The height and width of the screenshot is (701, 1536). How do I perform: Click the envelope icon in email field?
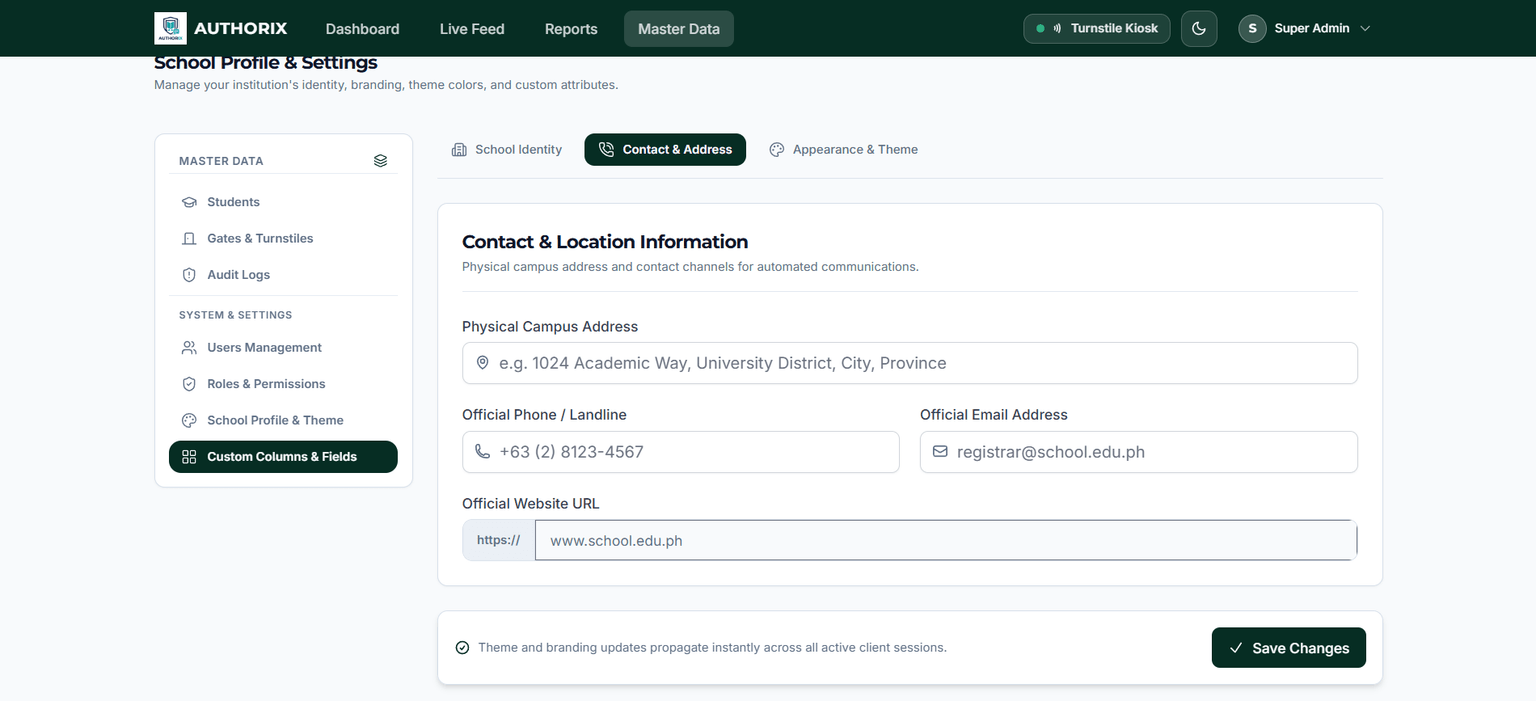point(940,452)
